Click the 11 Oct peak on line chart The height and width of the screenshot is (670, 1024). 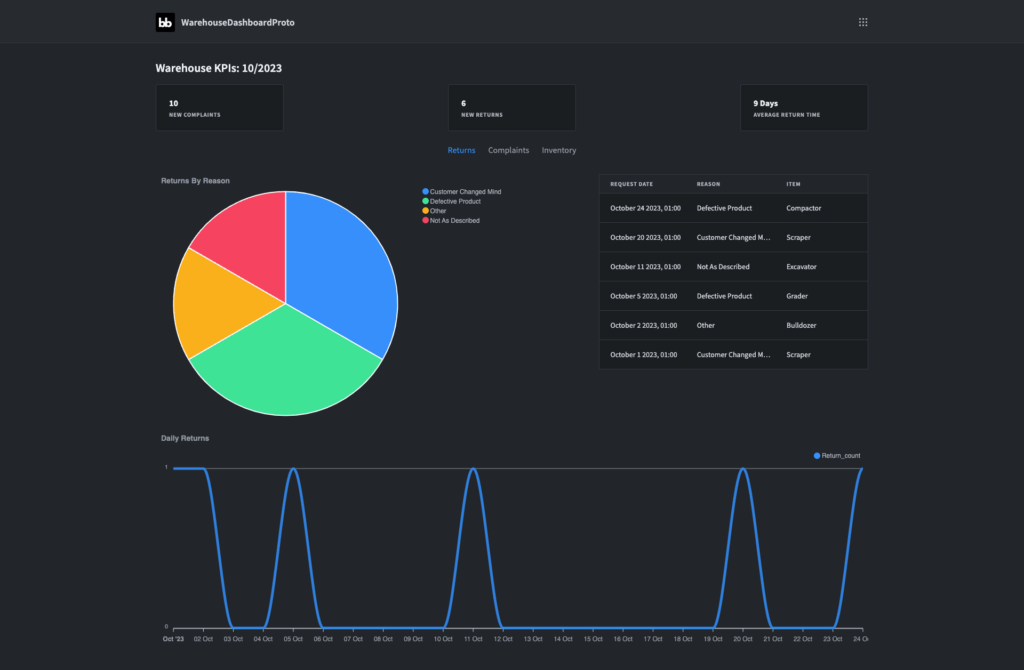coord(473,469)
